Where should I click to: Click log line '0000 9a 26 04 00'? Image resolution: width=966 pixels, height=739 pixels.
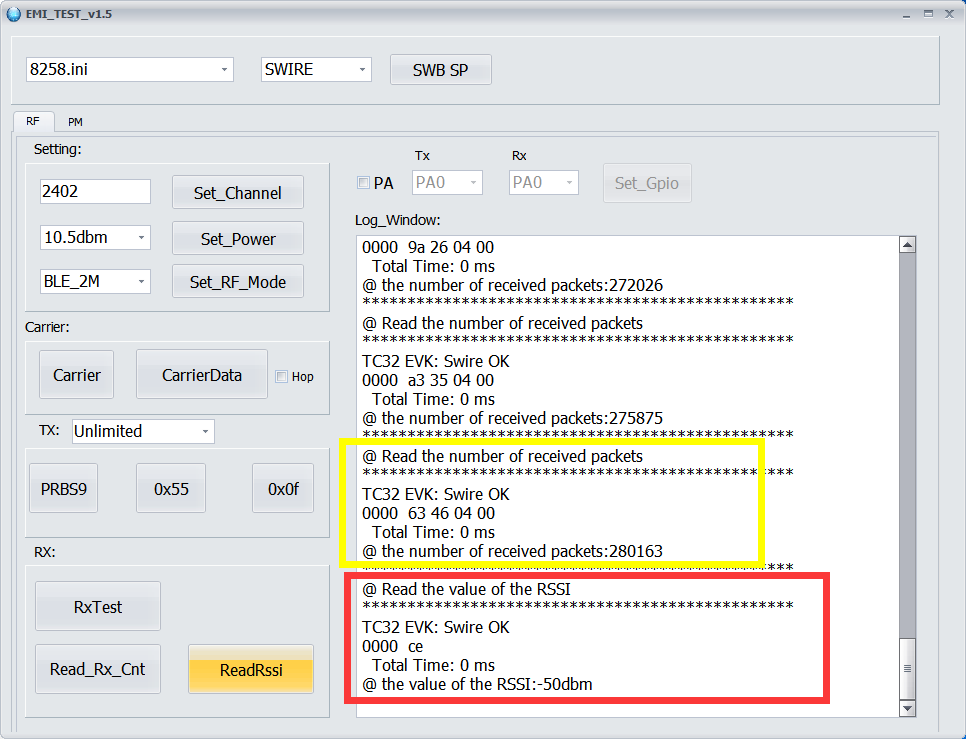pyautogui.click(x=428, y=247)
